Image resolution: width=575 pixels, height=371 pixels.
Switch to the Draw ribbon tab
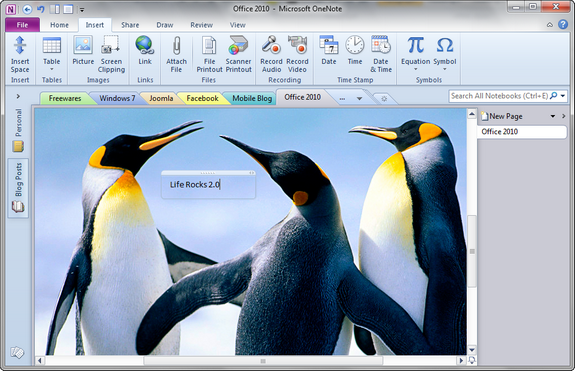(x=165, y=25)
